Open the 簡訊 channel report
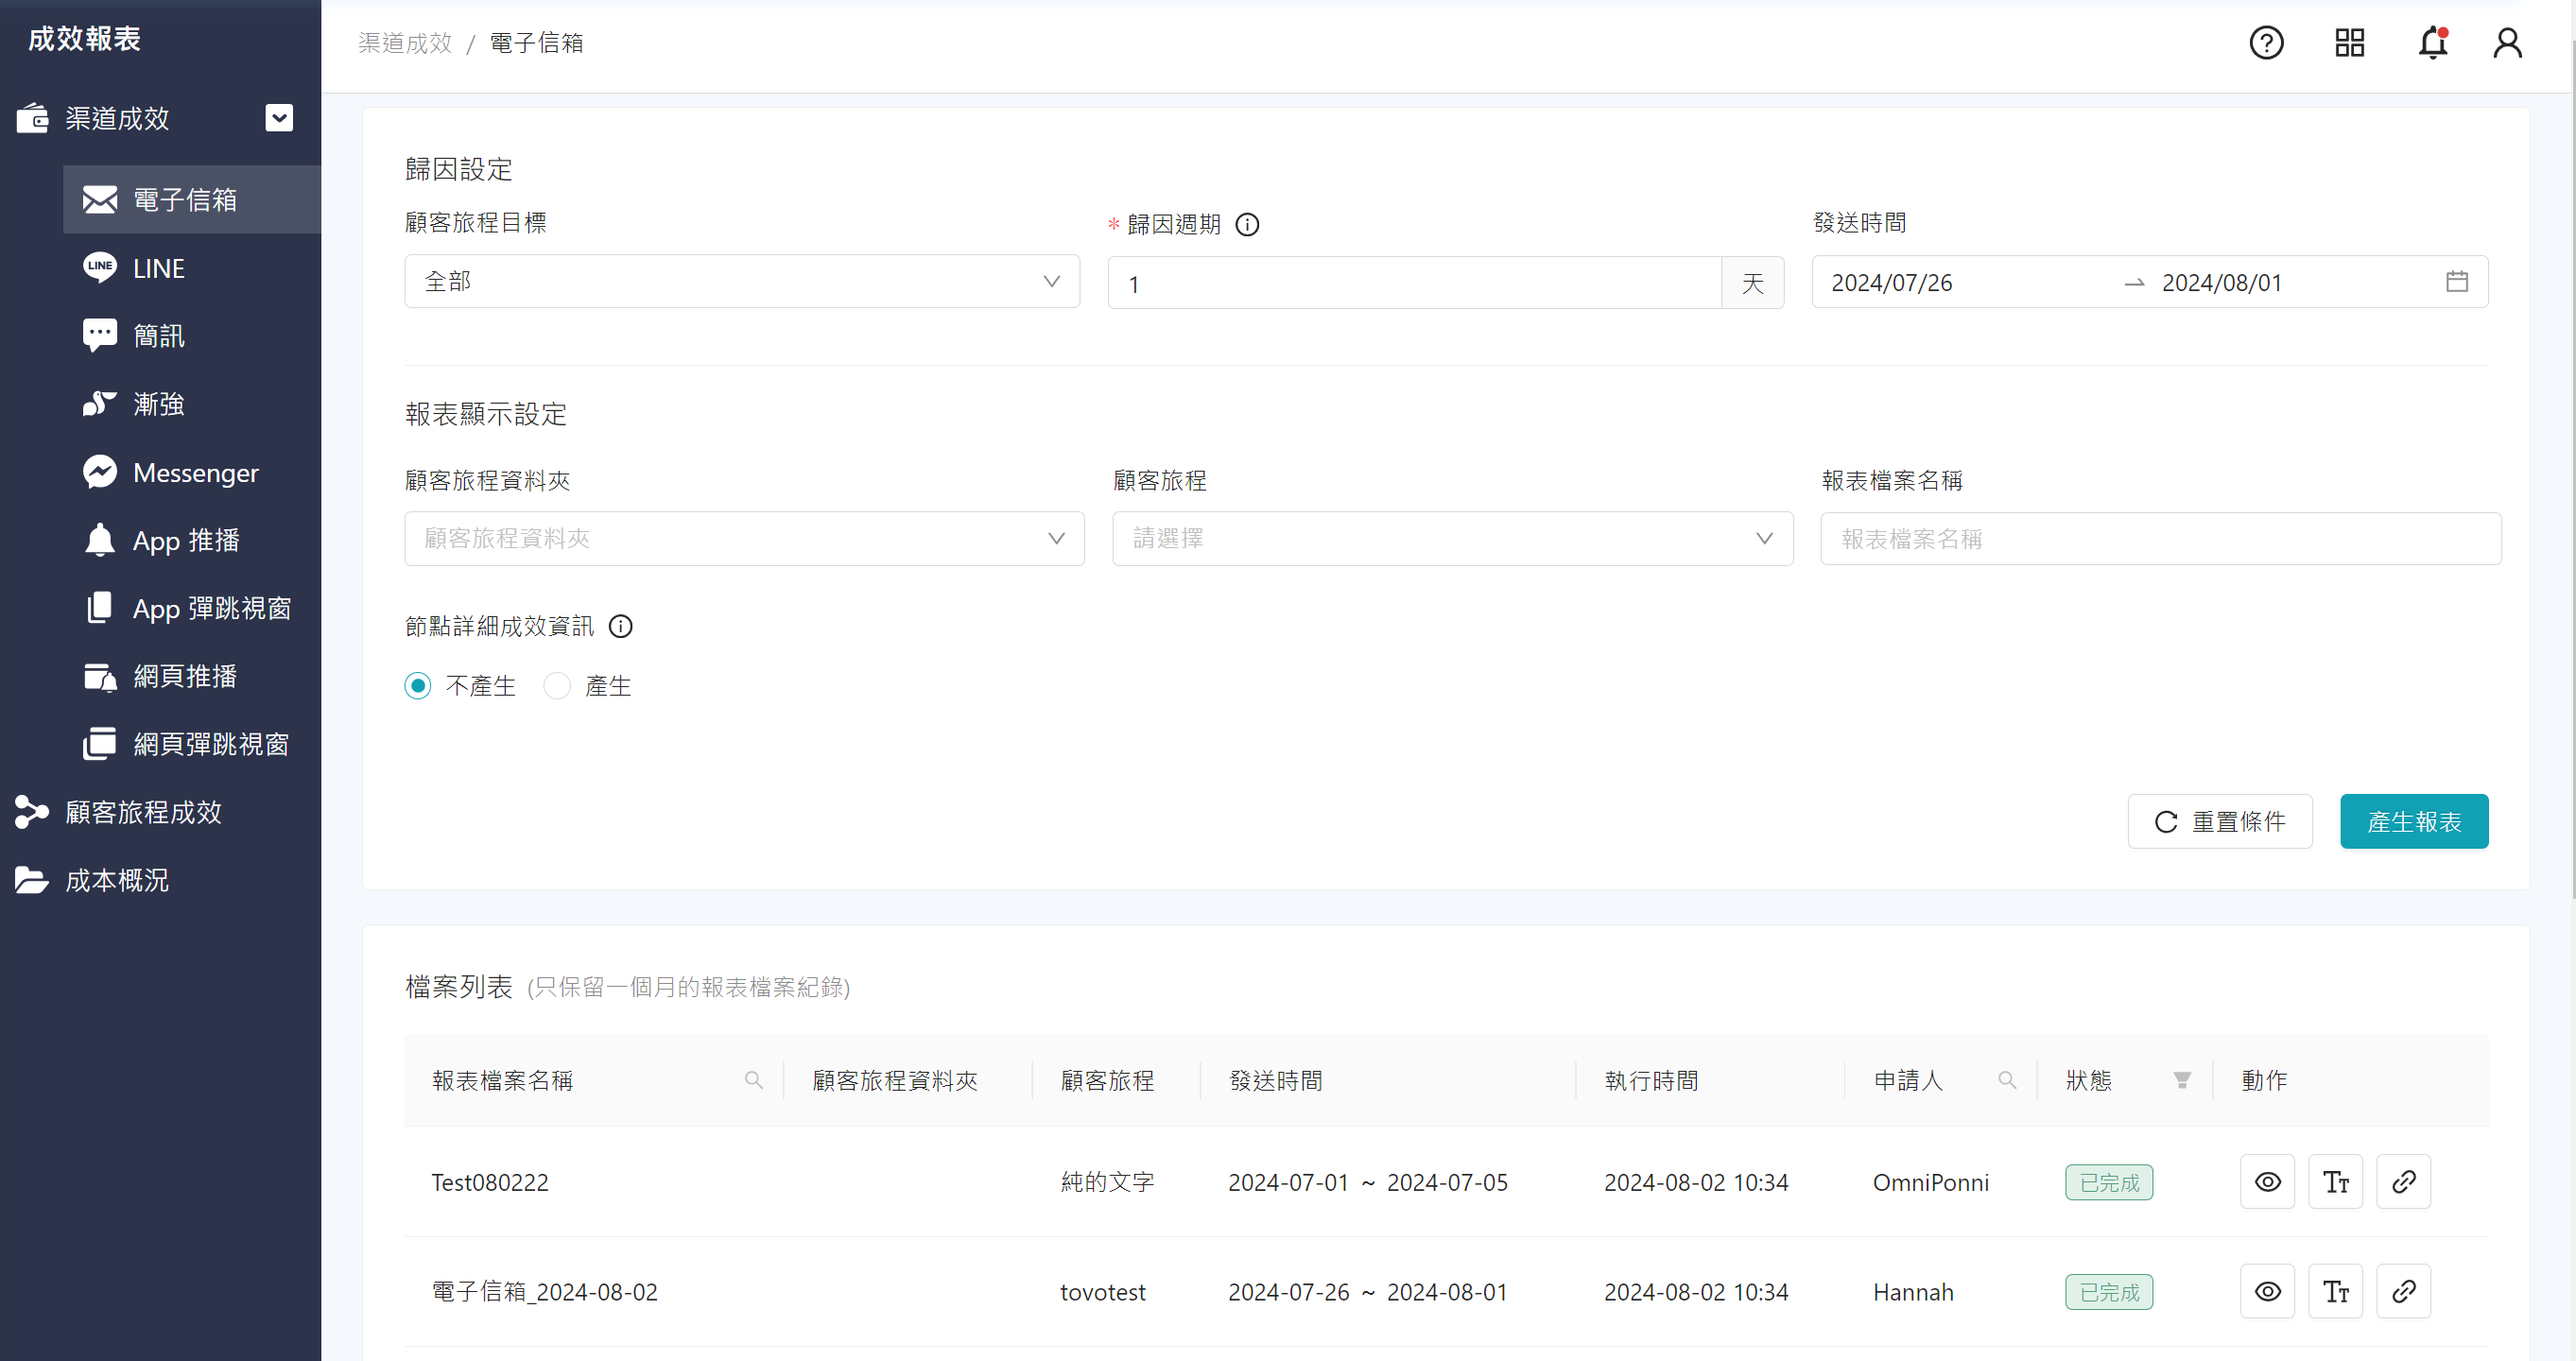 pos(158,335)
